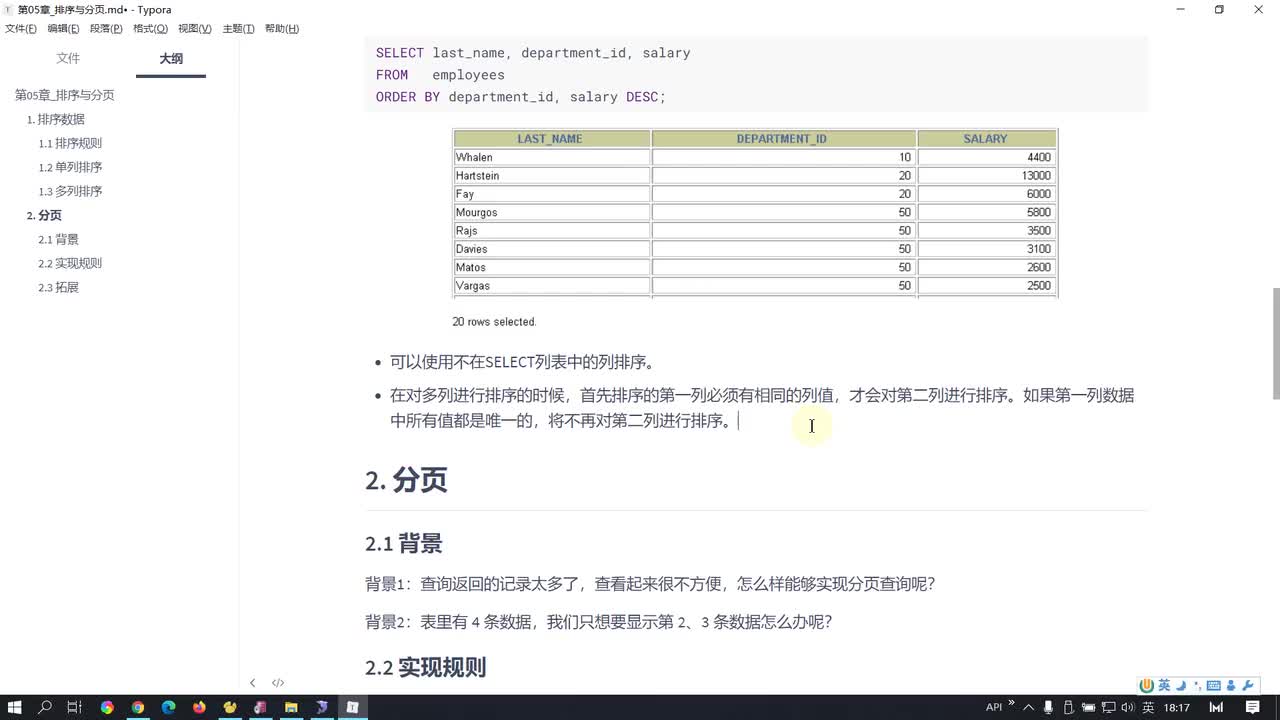Viewport: 1280px width, 720px height.
Task: Jump to outline item 1.3 多列排序
Action: 70,191
